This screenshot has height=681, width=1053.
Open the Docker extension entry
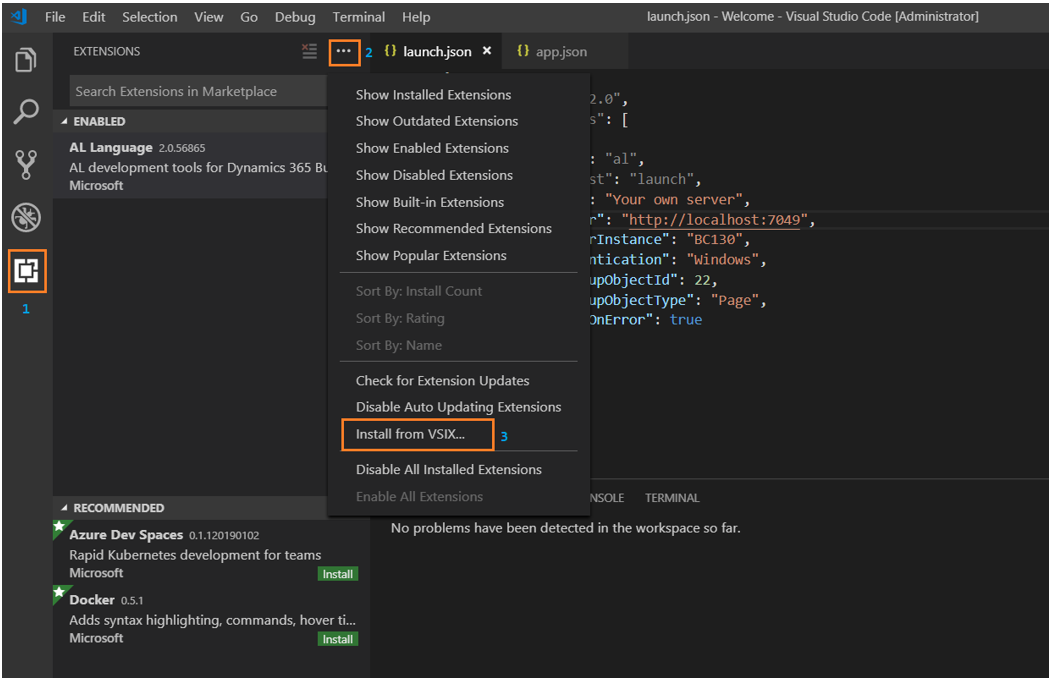click(212, 619)
